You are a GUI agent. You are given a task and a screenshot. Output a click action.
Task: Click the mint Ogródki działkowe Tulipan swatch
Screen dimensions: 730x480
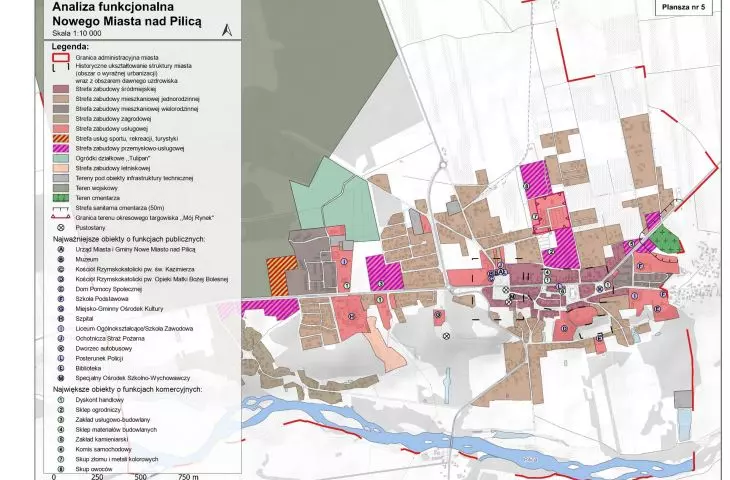[x=61, y=158]
